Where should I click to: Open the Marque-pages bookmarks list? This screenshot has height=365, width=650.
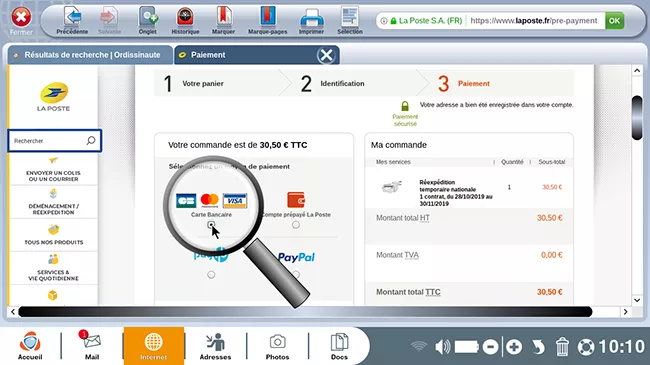(267, 21)
